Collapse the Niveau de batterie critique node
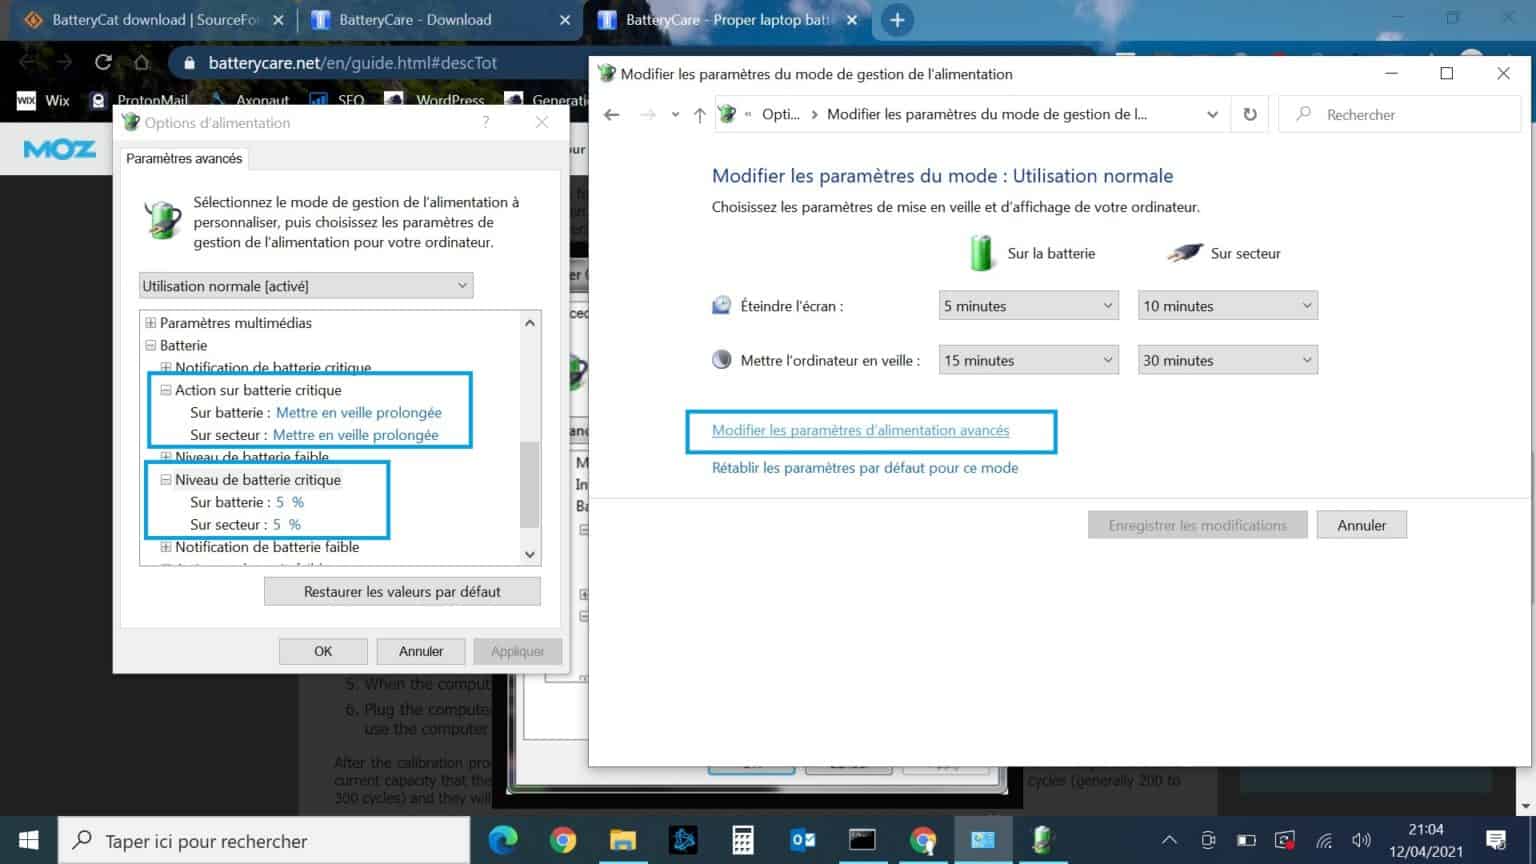This screenshot has width=1536, height=864. 166,480
